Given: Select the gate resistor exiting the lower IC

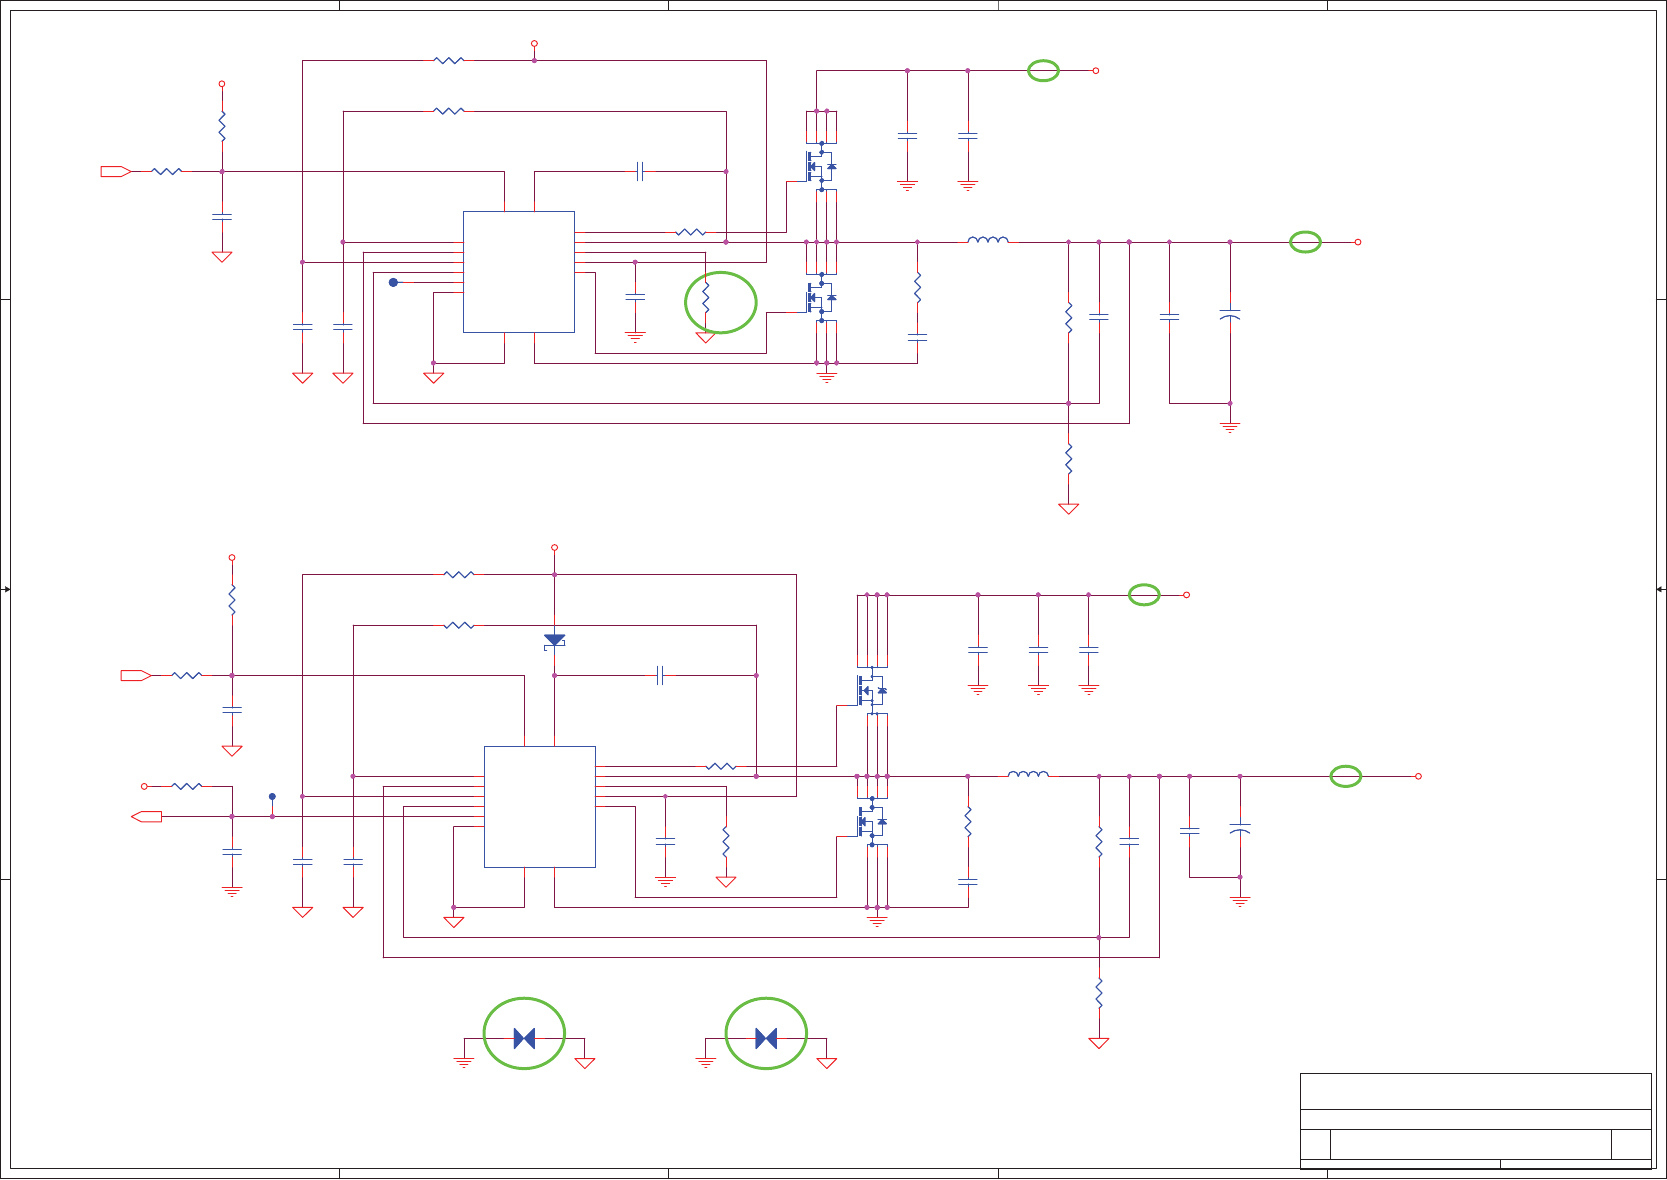Looking at the screenshot, I should [721, 767].
